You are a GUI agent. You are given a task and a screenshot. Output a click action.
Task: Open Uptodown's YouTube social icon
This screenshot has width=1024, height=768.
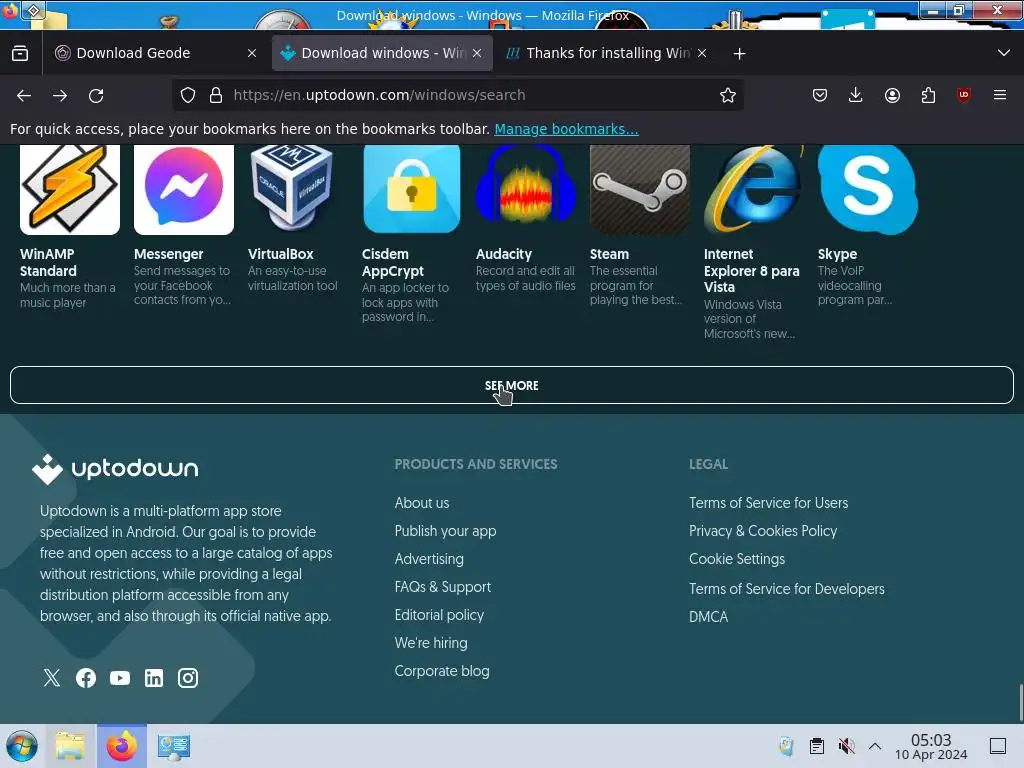pyautogui.click(x=120, y=678)
